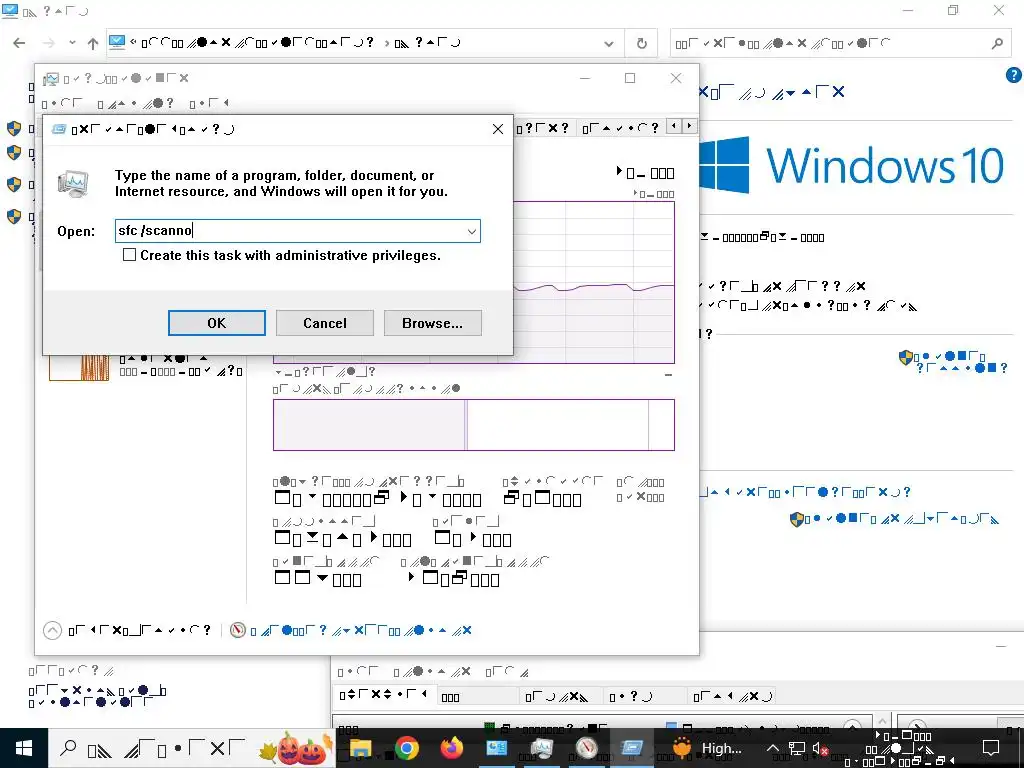1024x768 pixels.
Task: Expand the Open field history dropdown
Action: pos(472,231)
